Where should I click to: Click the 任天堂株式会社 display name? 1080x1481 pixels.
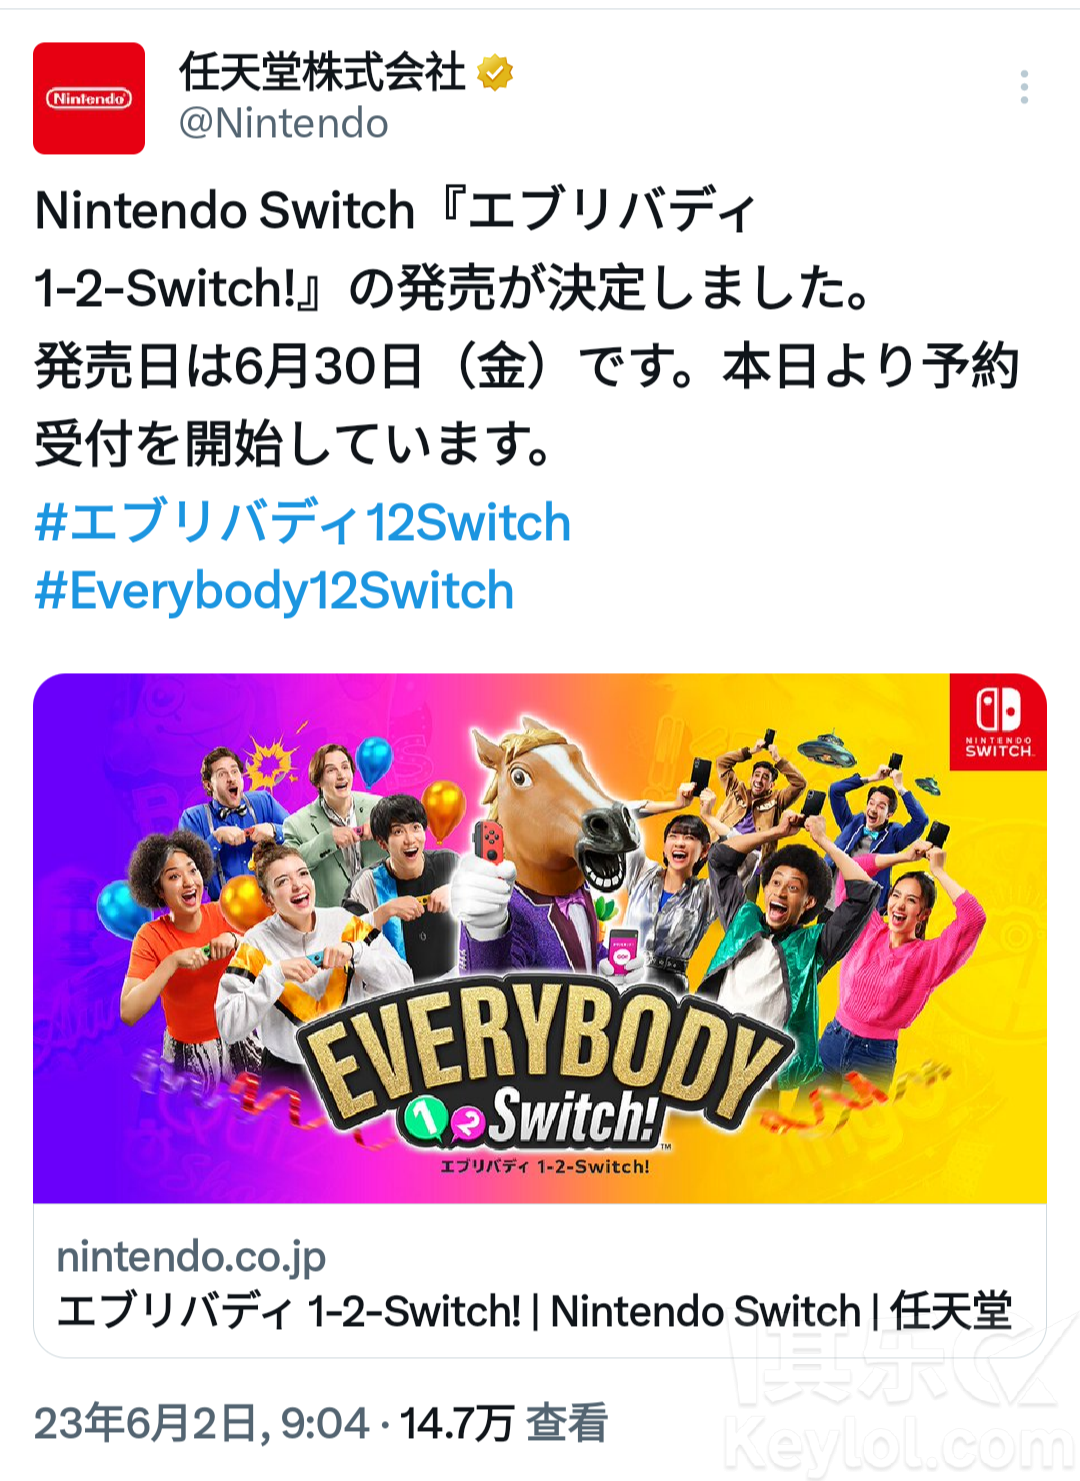(x=322, y=72)
